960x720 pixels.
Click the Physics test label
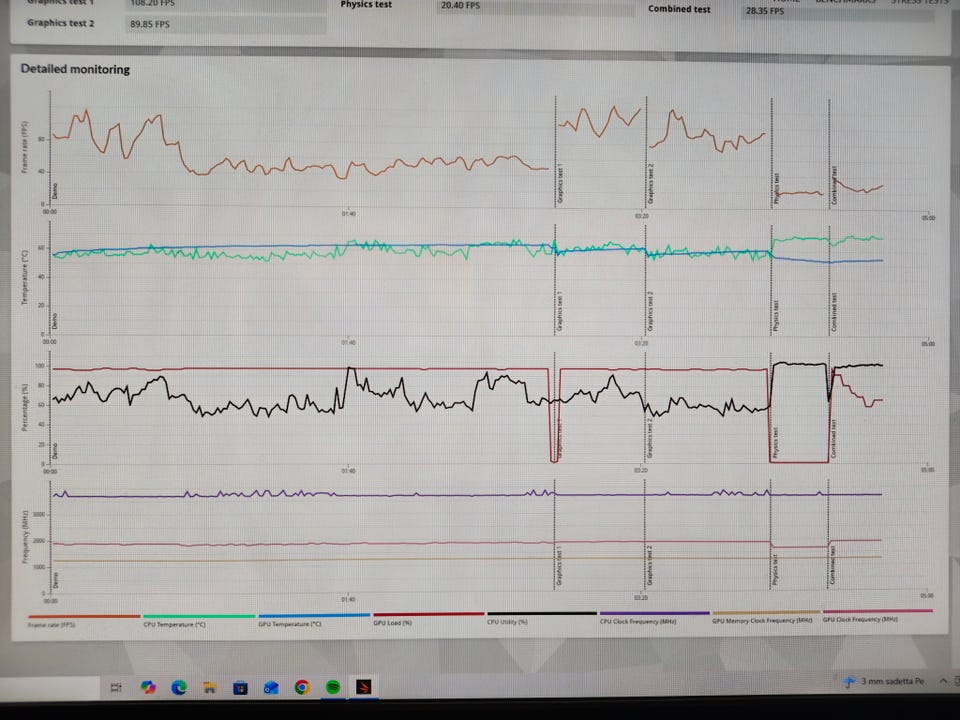(366, 4)
